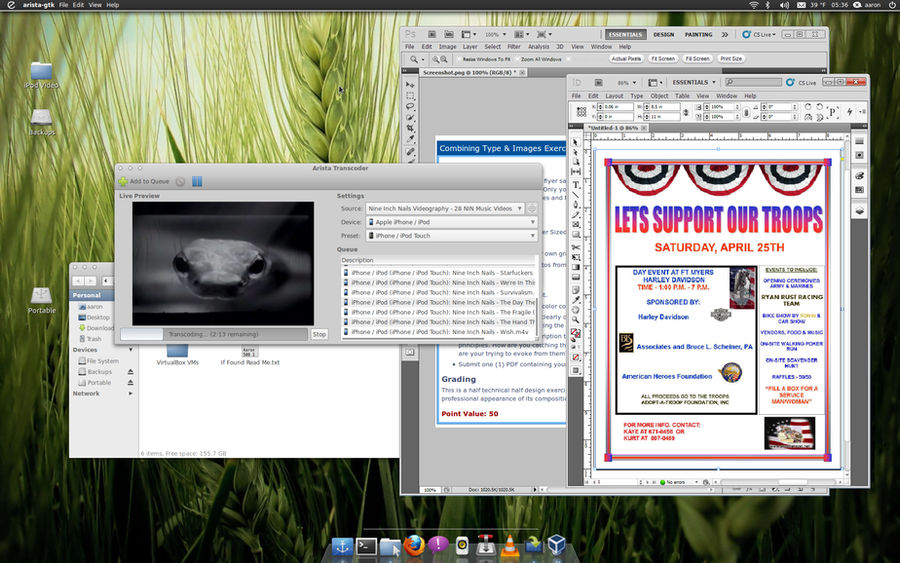The height and width of the screenshot is (563, 900).
Task: Launch Bridge from Photoshop application bar
Action: pos(432,34)
